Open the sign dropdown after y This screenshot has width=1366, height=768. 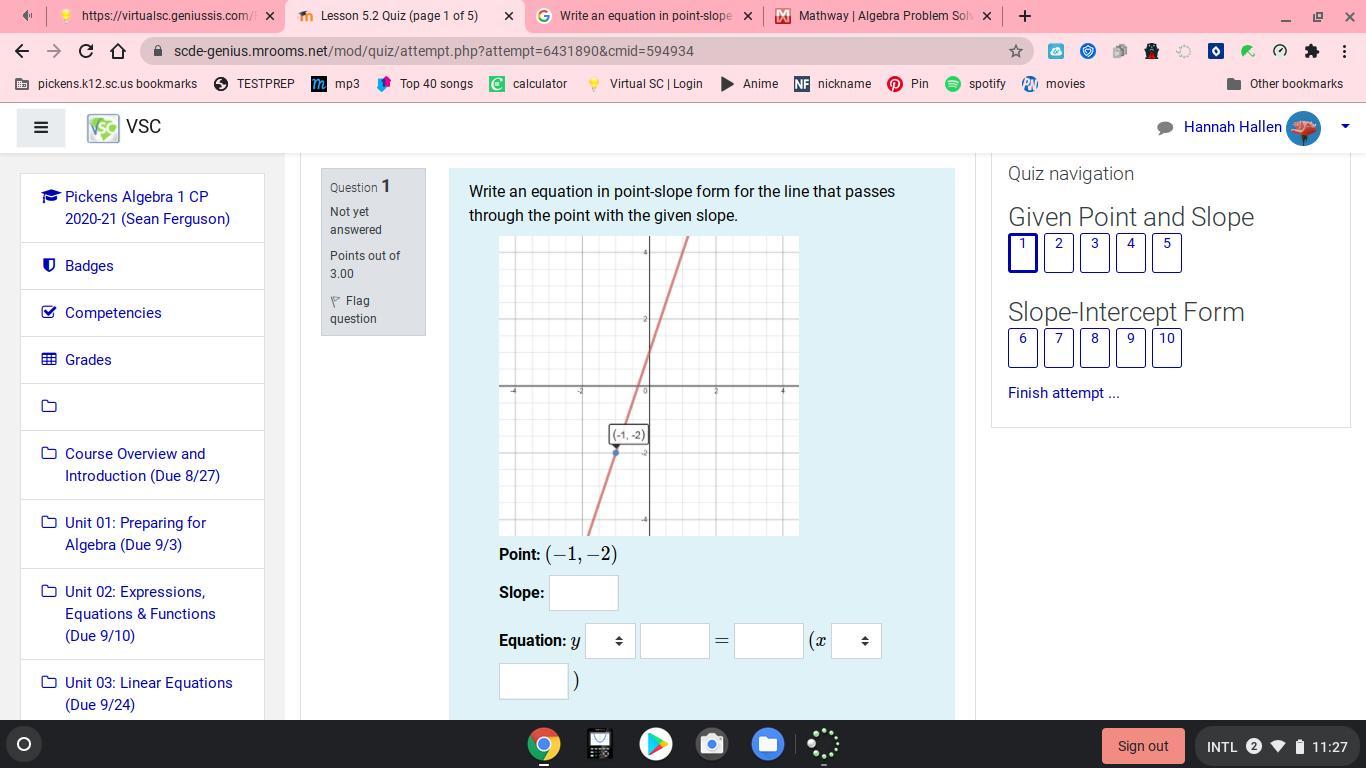pyautogui.click(x=610, y=641)
